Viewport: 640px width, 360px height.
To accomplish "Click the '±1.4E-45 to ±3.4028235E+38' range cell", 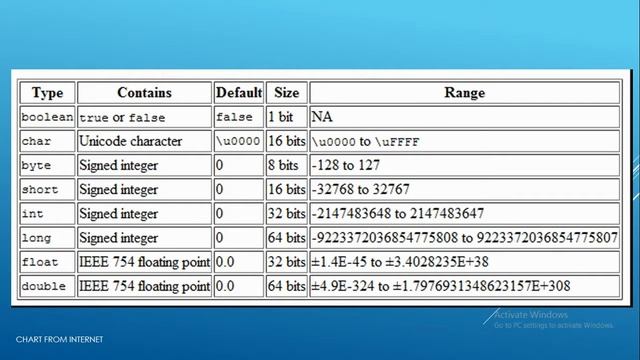I will [x=464, y=262].
